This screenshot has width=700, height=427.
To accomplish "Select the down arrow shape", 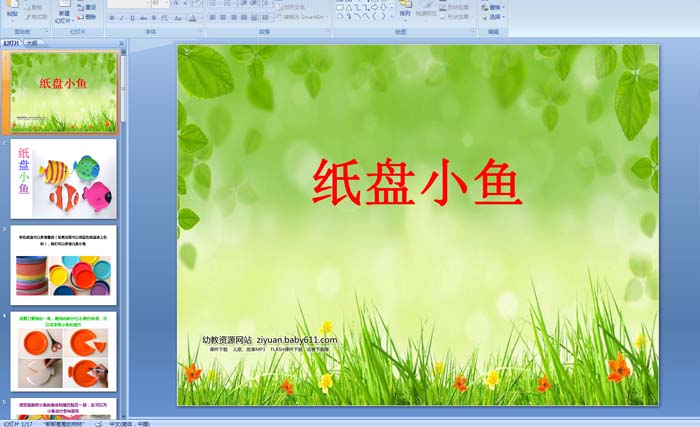I will point(383,8).
